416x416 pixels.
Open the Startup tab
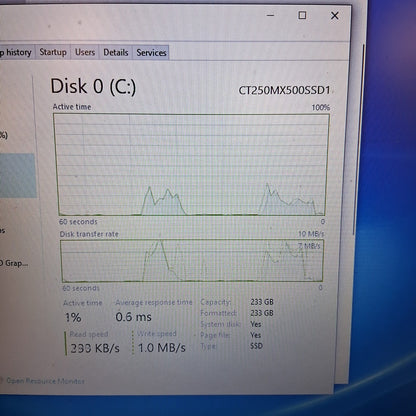point(53,52)
